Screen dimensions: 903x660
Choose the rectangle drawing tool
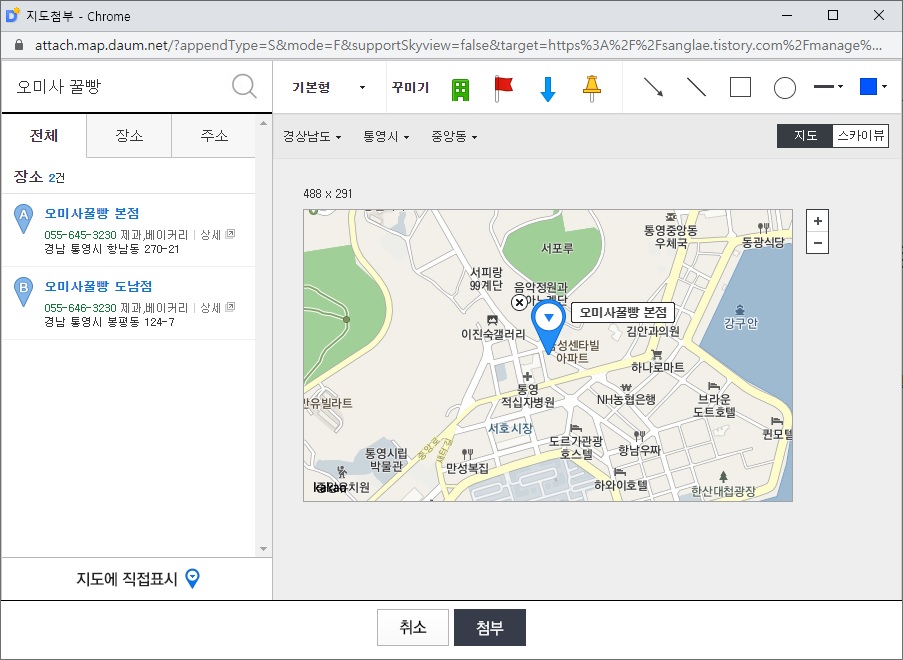click(x=740, y=88)
